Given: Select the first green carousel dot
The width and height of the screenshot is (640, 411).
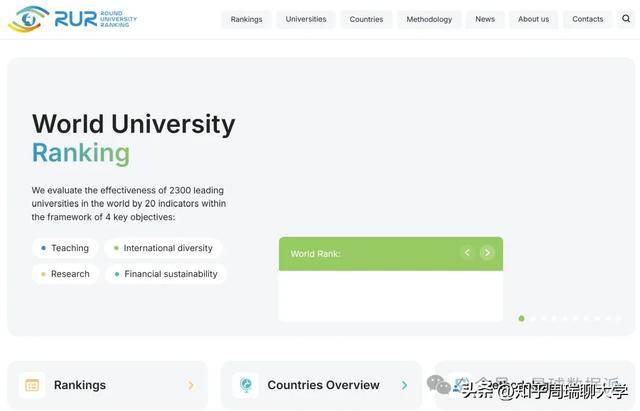Looking at the screenshot, I should (x=521, y=319).
